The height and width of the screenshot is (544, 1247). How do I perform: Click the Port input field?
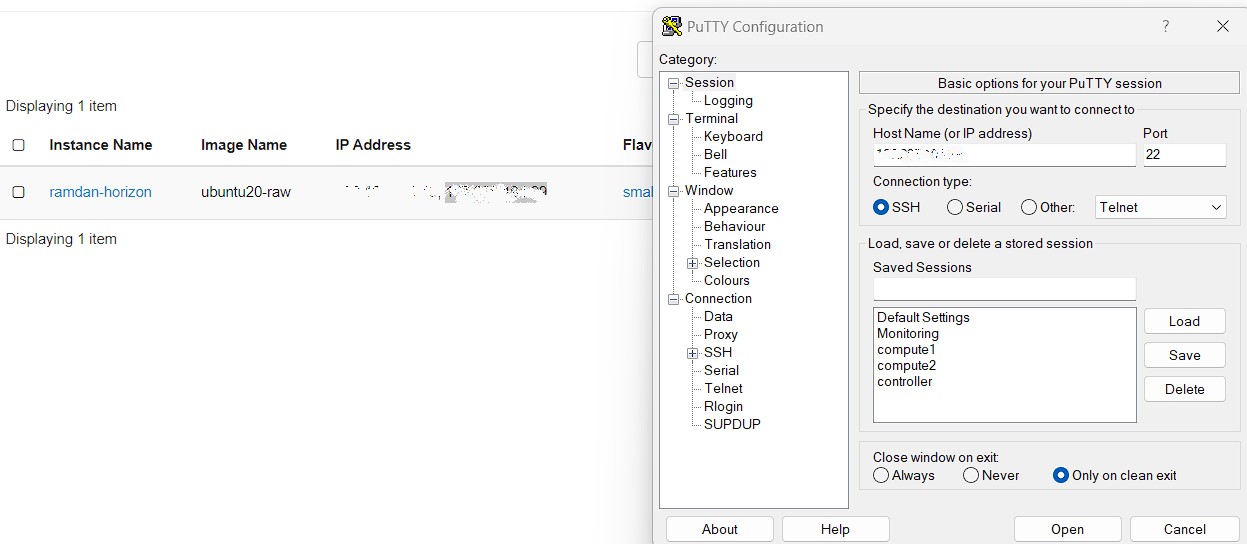point(1185,155)
